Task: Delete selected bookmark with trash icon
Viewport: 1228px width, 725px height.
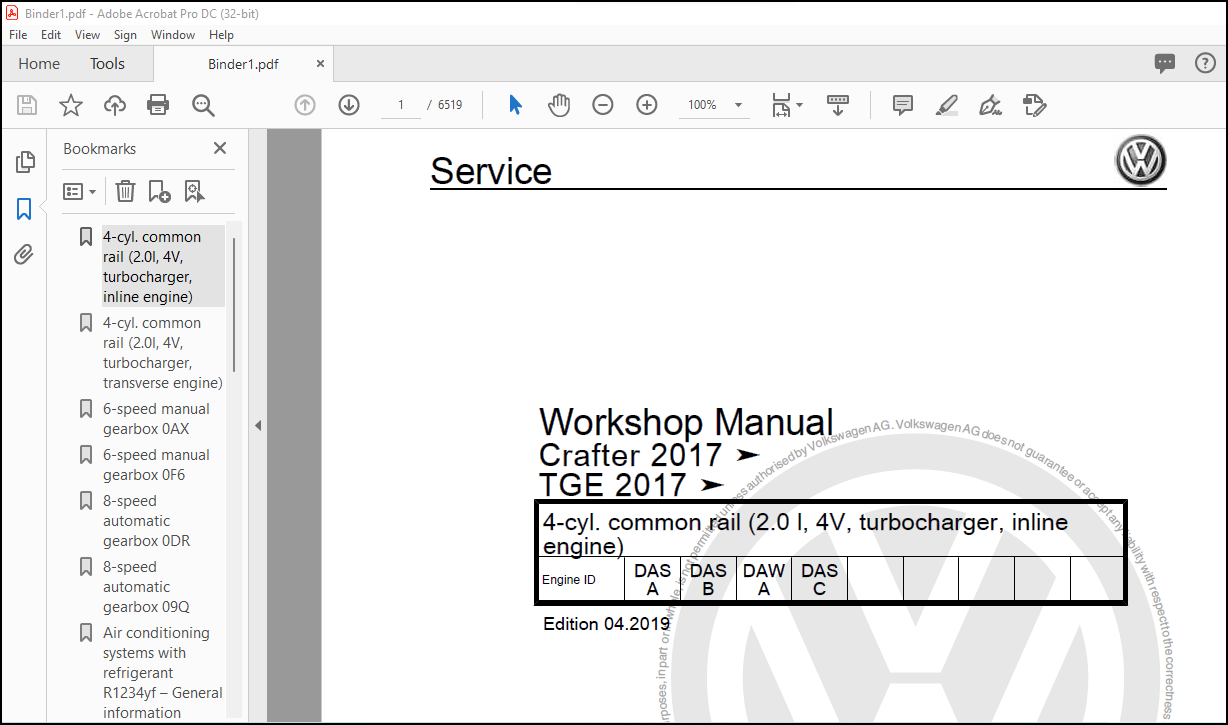Action: [x=125, y=191]
